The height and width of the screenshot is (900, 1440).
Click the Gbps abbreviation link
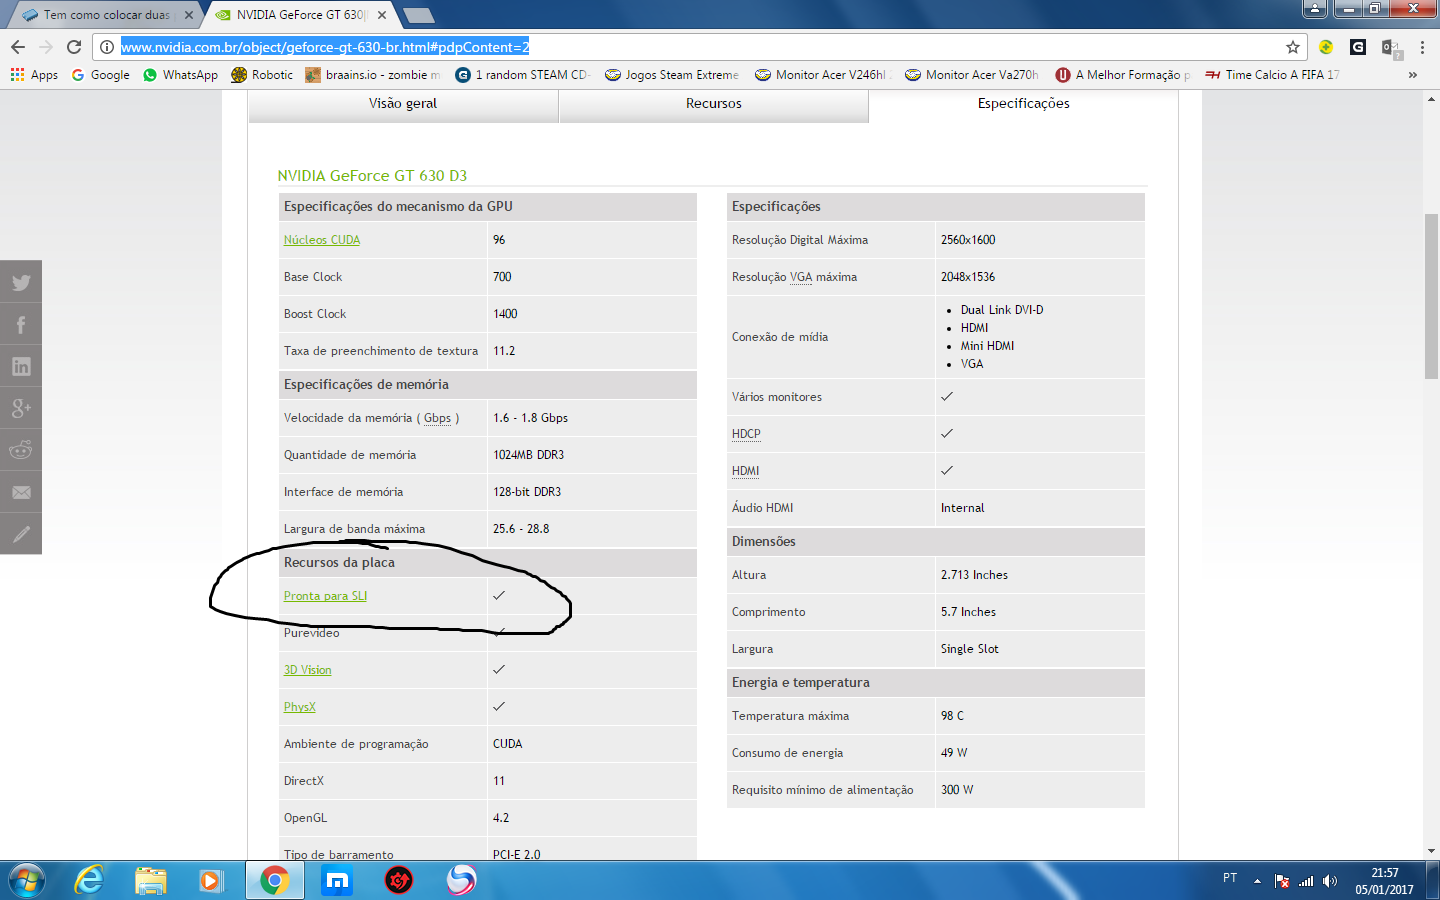pos(437,418)
